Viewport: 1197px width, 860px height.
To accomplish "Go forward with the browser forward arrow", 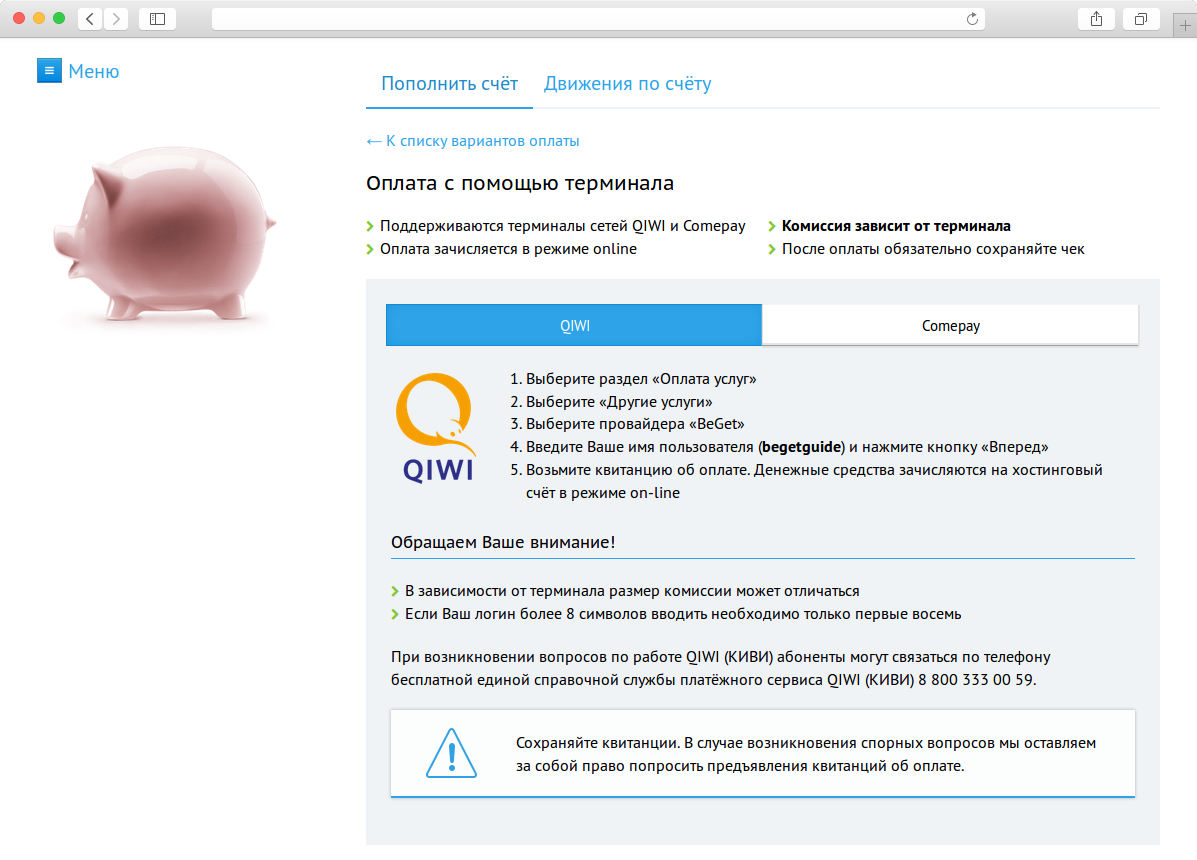I will pos(116,19).
